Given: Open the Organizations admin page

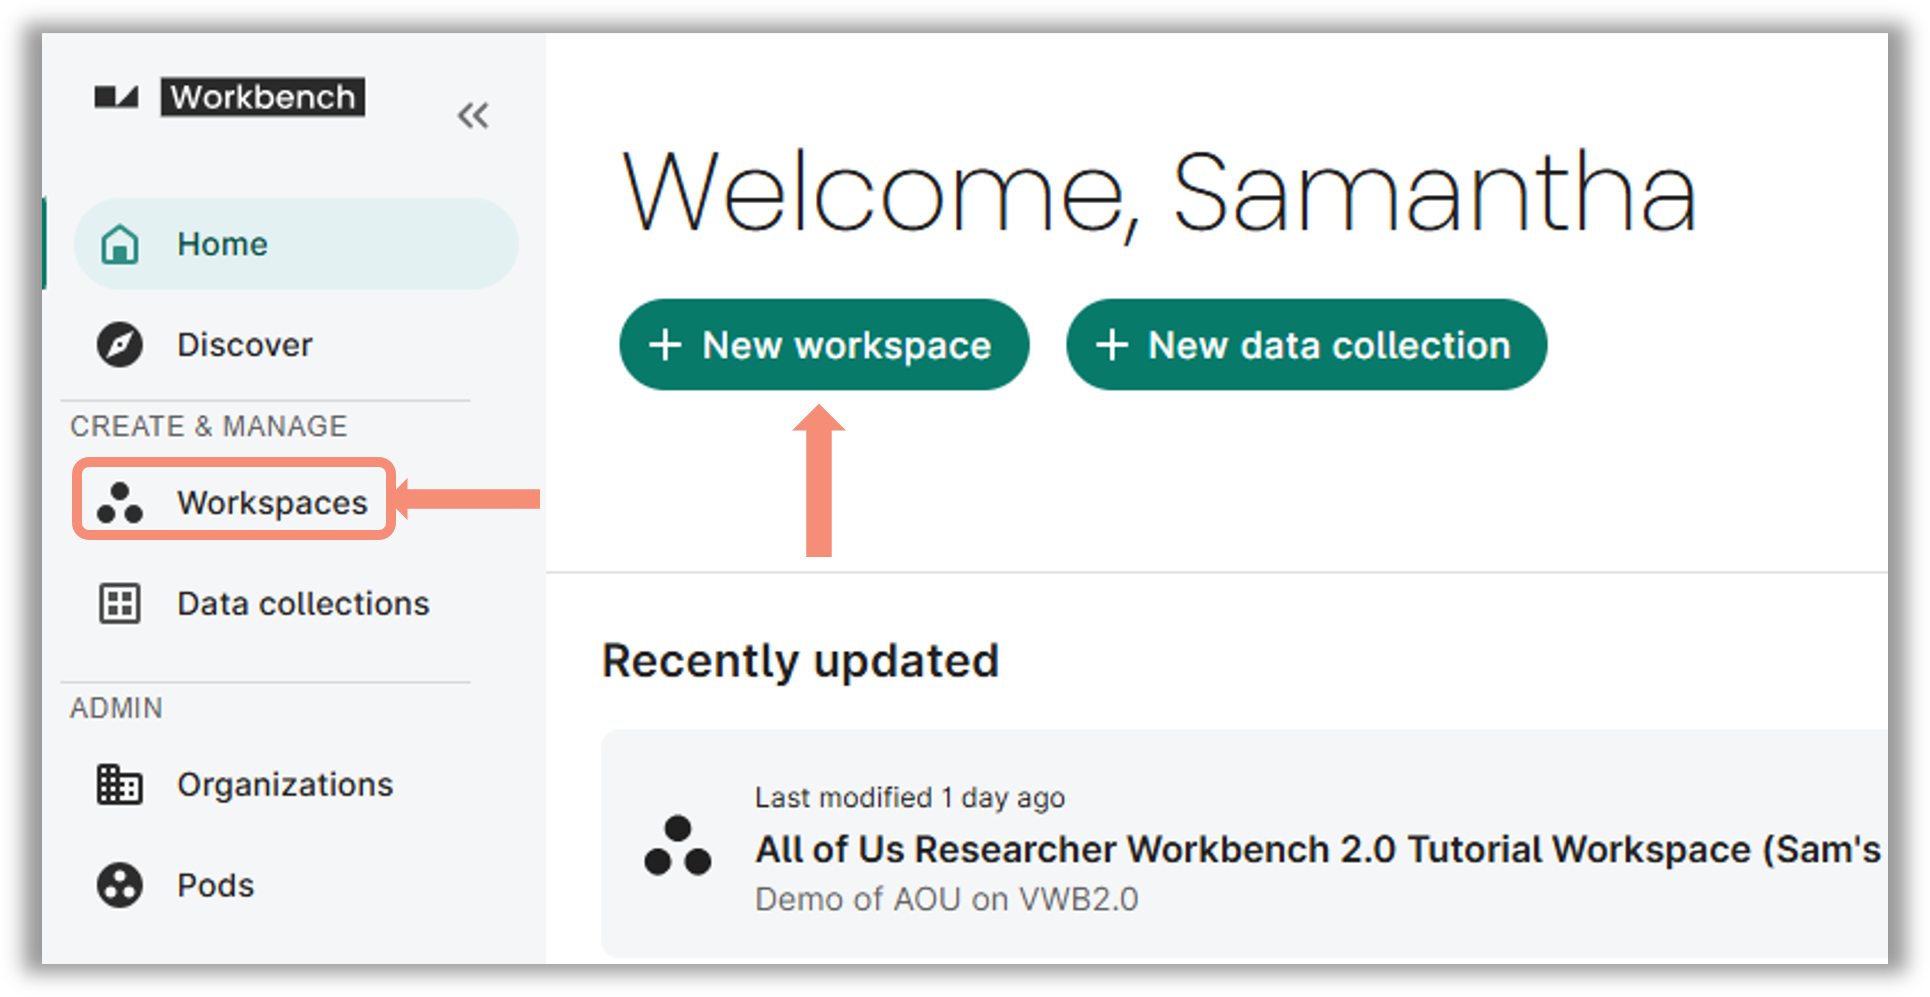Looking at the screenshot, I should [x=285, y=785].
